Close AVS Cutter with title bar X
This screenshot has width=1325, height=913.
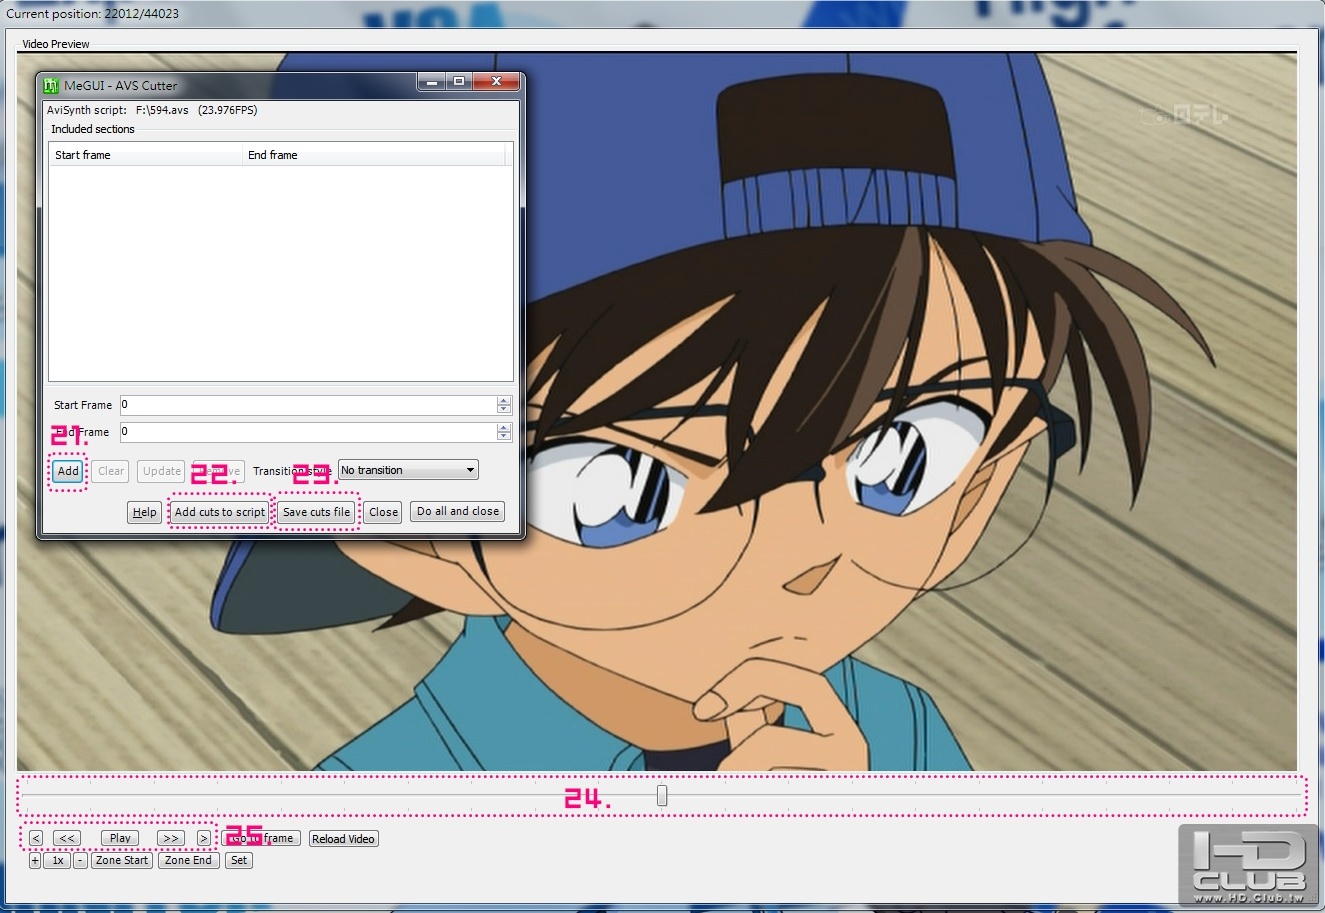(495, 82)
